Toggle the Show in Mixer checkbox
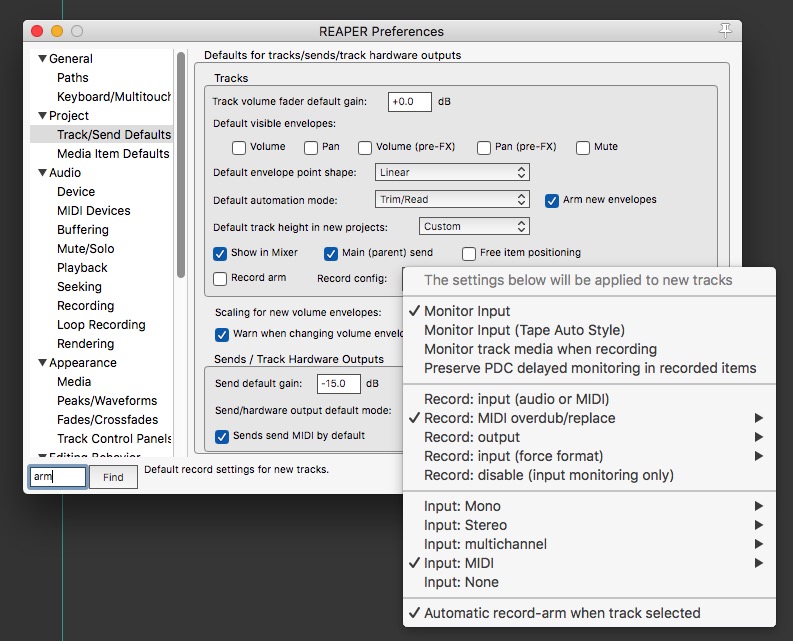The width and height of the screenshot is (793, 641). coord(221,254)
